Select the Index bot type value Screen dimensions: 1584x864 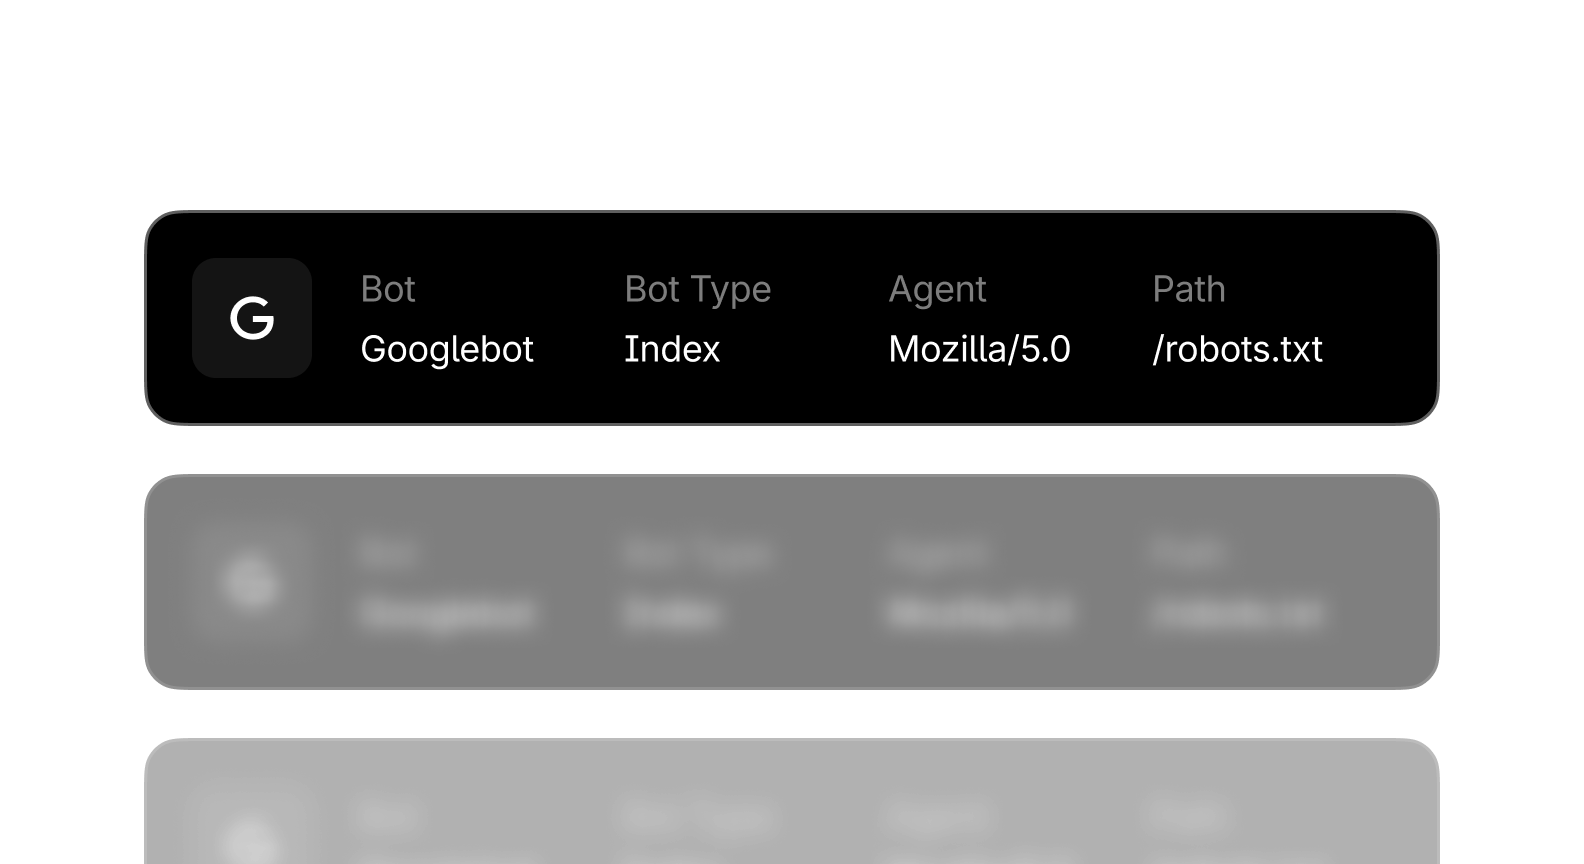point(671,349)
